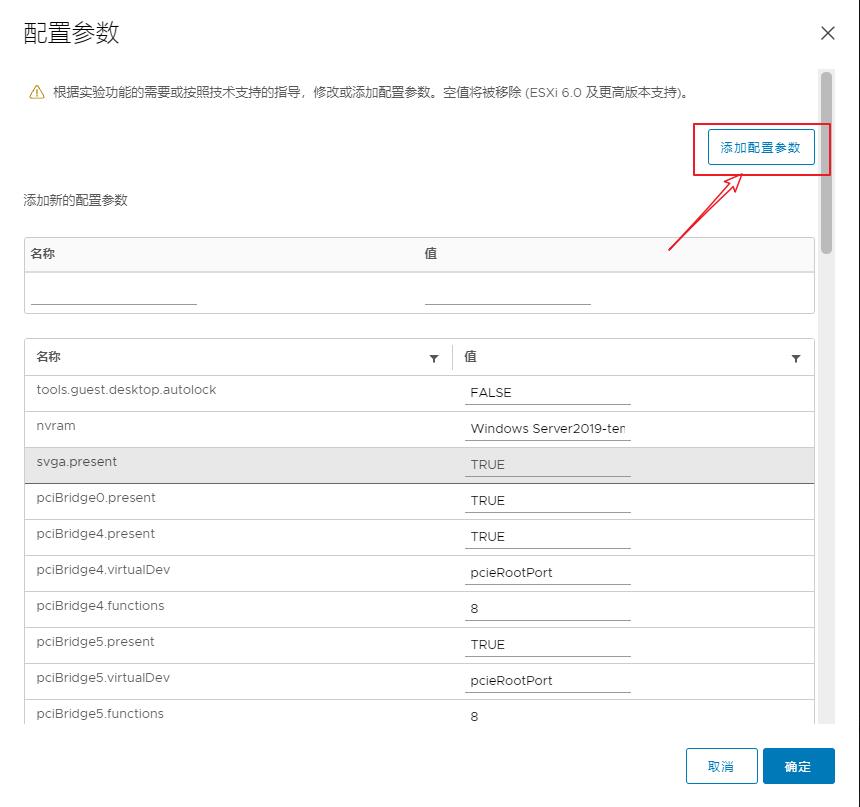Click the yellow warning triangle icon

(37, 93)
